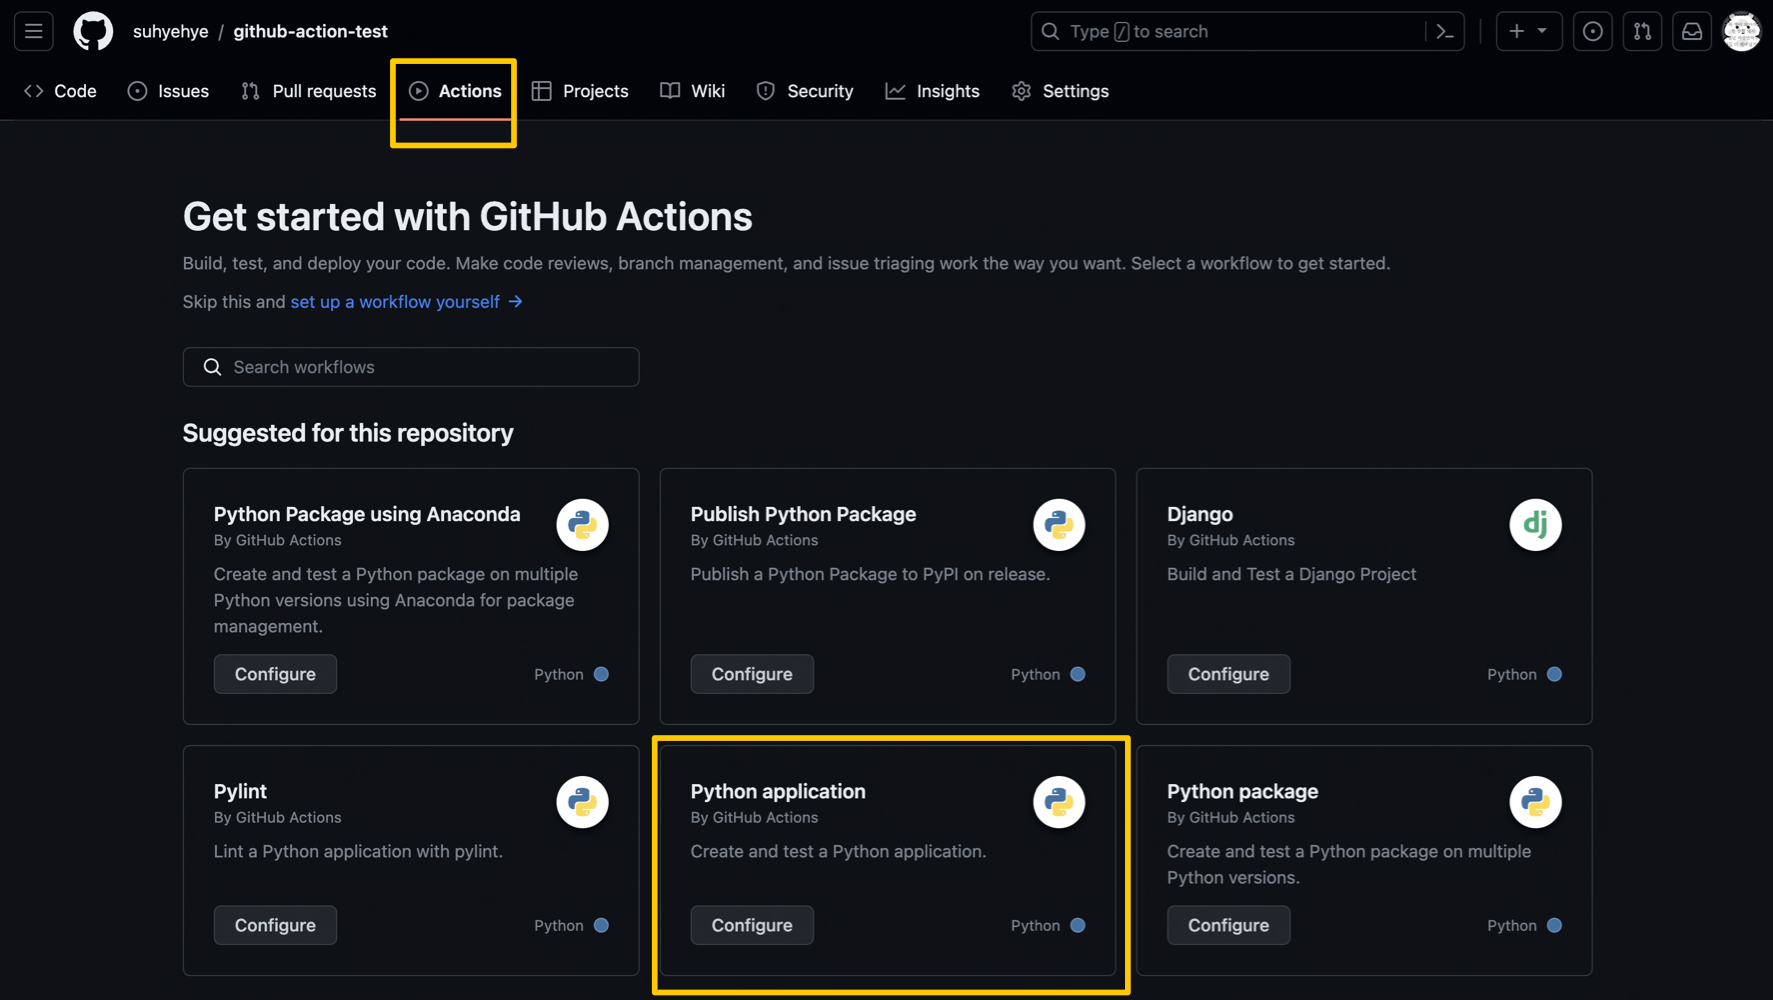Click the Python language tag on Django card
Viewport: 1773px width, 1000px height.
(1524, 674)
